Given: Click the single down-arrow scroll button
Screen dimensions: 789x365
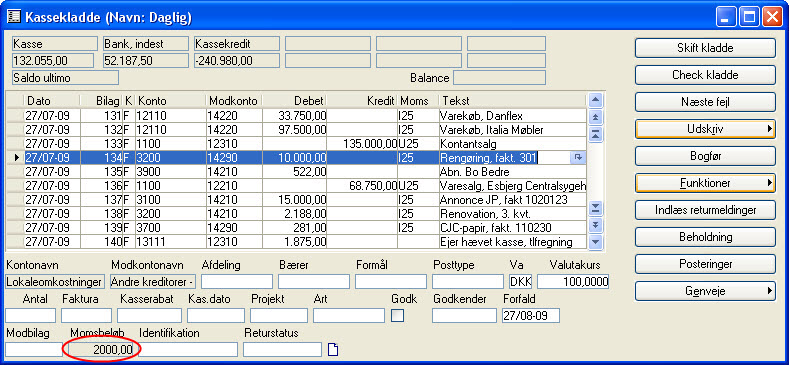Looking at the screenshot, I should (596, 242).
